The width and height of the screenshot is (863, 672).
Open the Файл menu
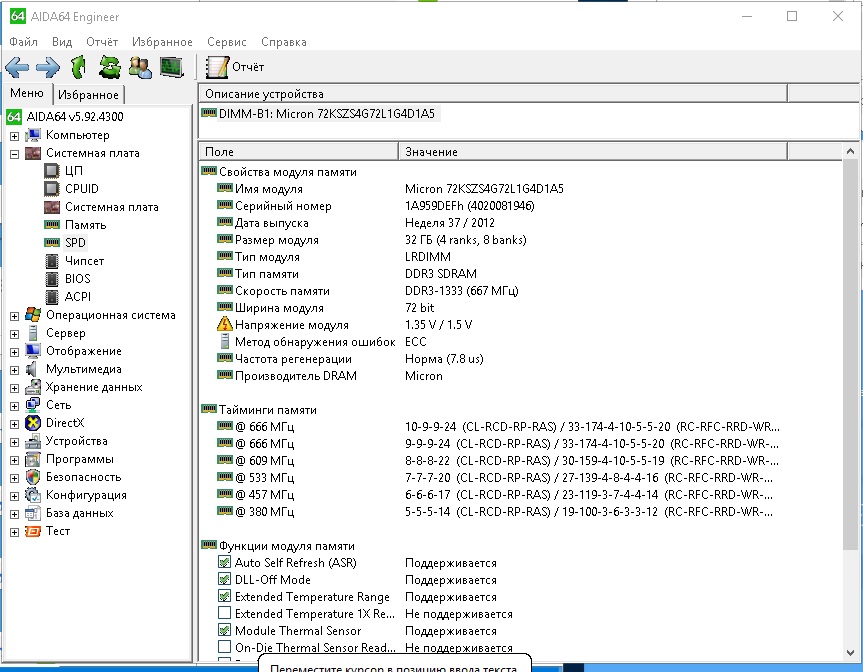click(23, 42)
